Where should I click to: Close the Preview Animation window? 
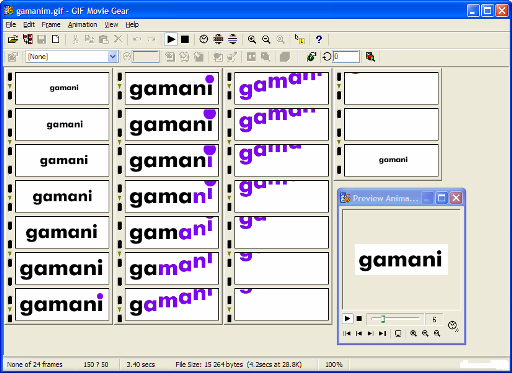coord(456,198)
